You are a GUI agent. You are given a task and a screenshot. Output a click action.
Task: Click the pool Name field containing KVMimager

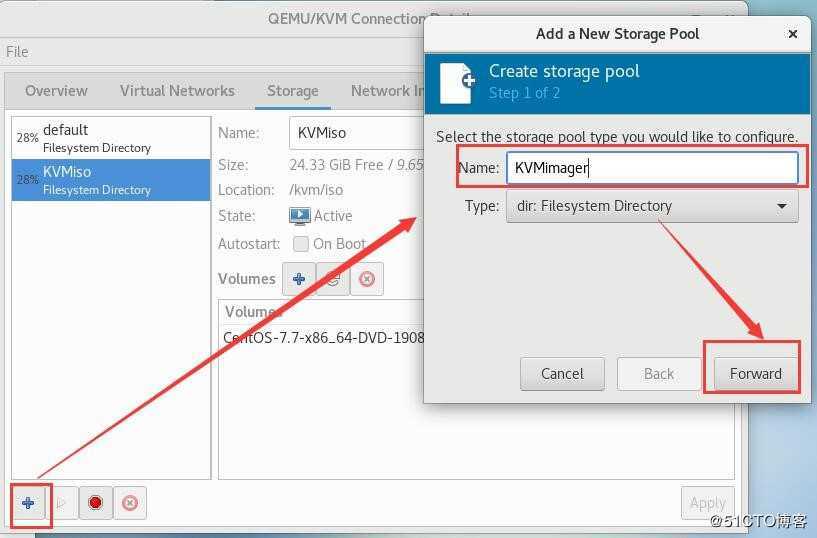pos(652,168)
